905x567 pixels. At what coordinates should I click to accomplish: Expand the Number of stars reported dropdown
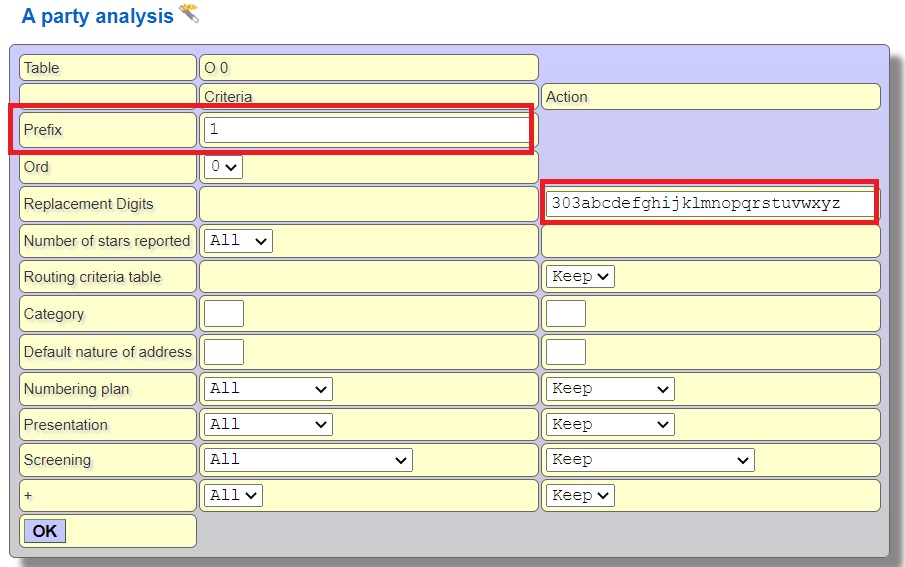click(x=238, y=241)
